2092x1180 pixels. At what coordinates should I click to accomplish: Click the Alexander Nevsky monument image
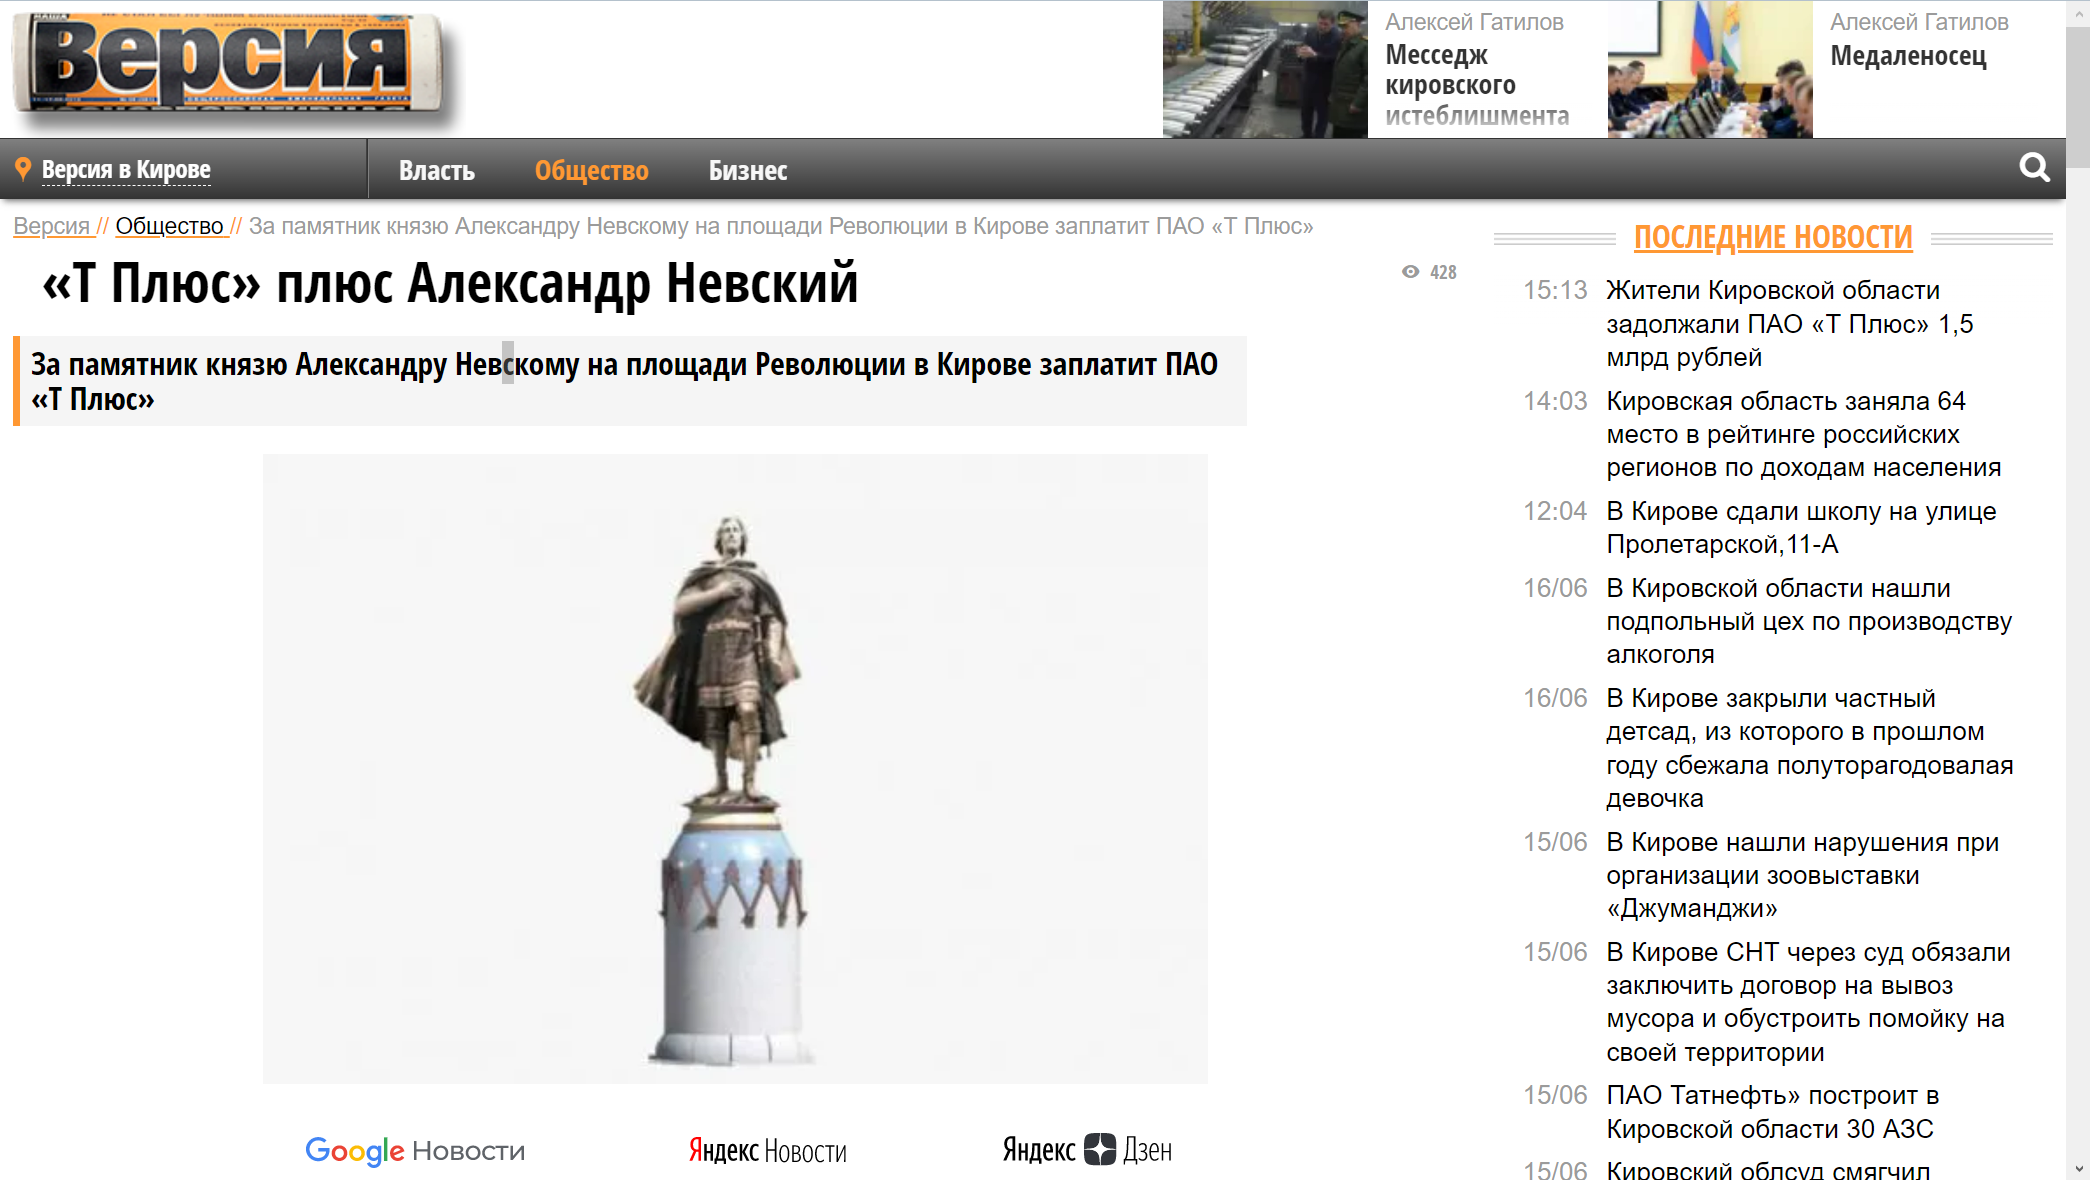734,768
